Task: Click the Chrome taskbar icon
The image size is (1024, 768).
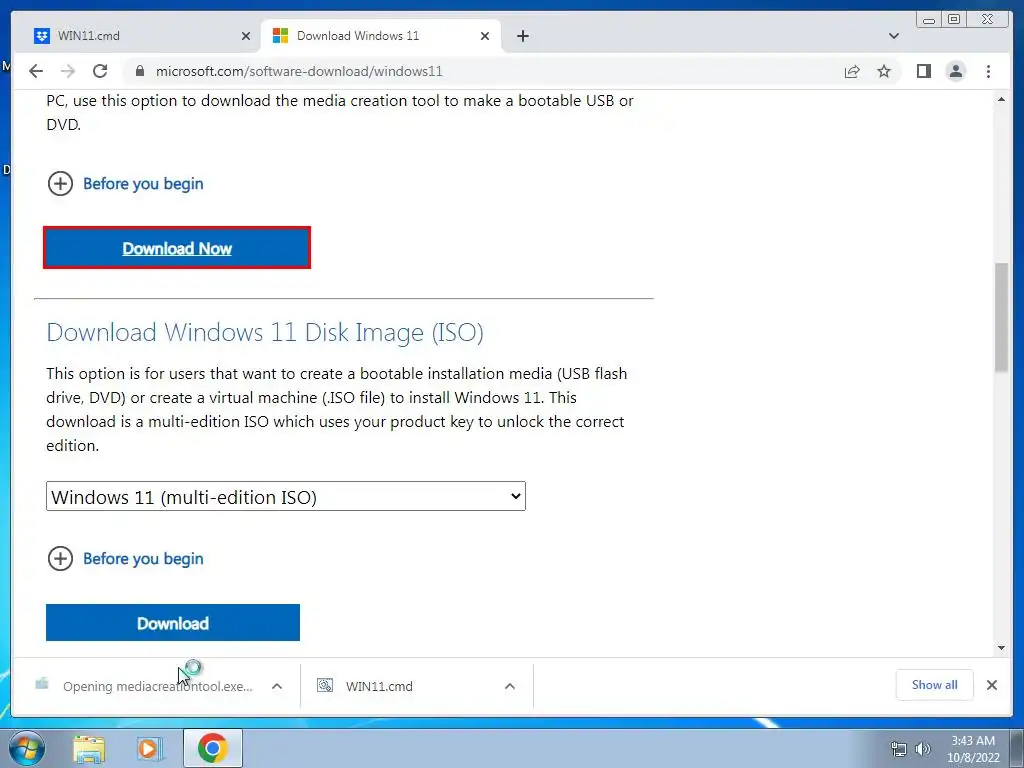Action: pos(213,748)
